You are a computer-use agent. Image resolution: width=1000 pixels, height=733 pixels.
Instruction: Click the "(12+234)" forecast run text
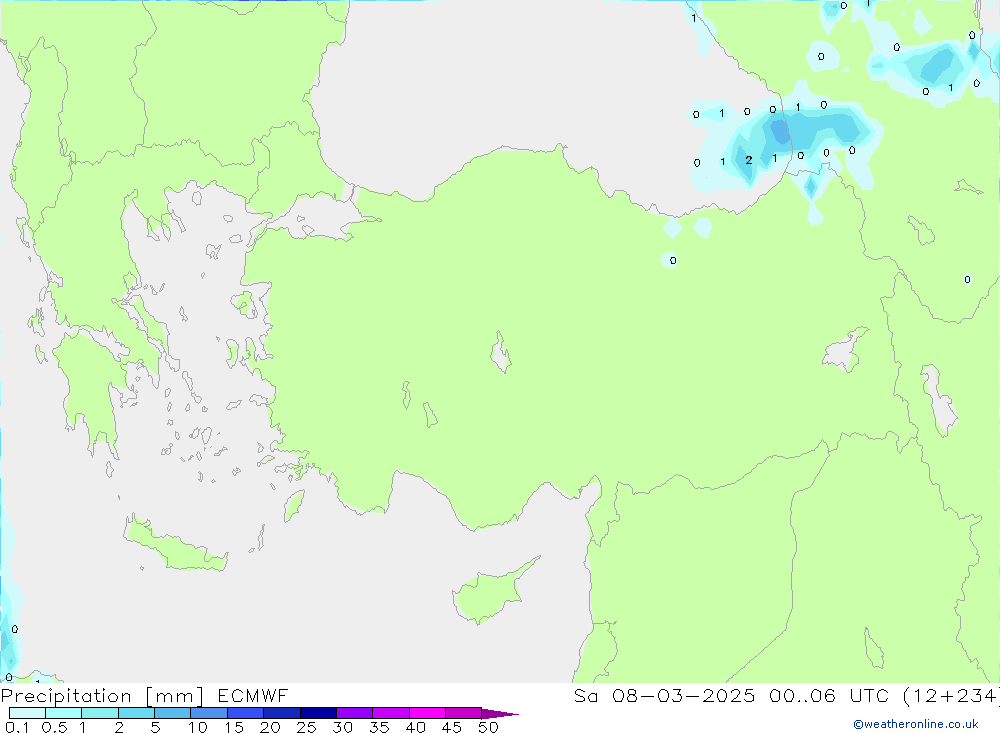[x=951, y=696]
